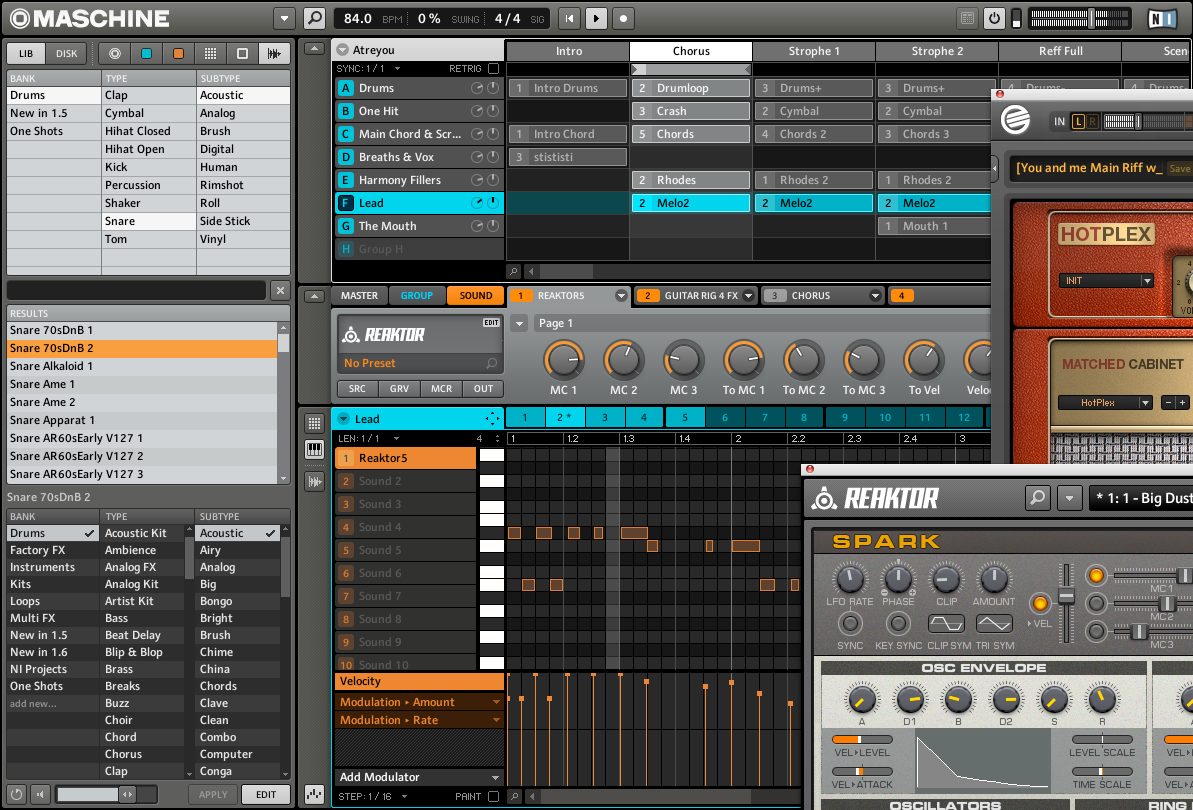Click the MC 1 knob
The image size is (1193, 810).
[x=563, y=359]
